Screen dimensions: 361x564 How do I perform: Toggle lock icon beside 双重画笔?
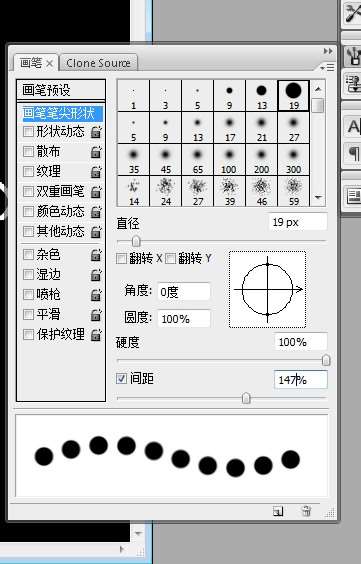[96, 192]
